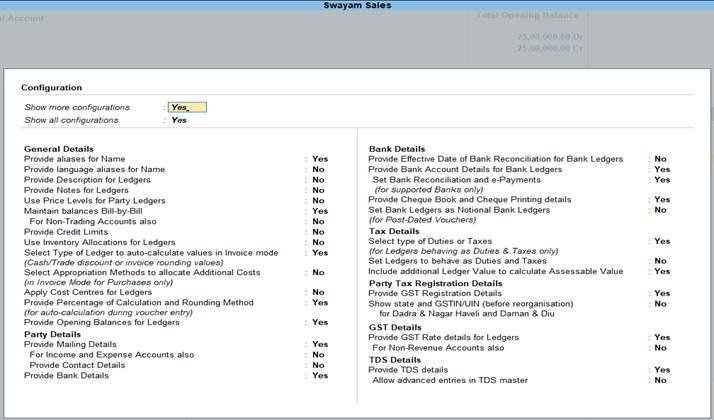
Task: Enable 'Provide Notes for Ledgers' option
Action: (318, 190)
